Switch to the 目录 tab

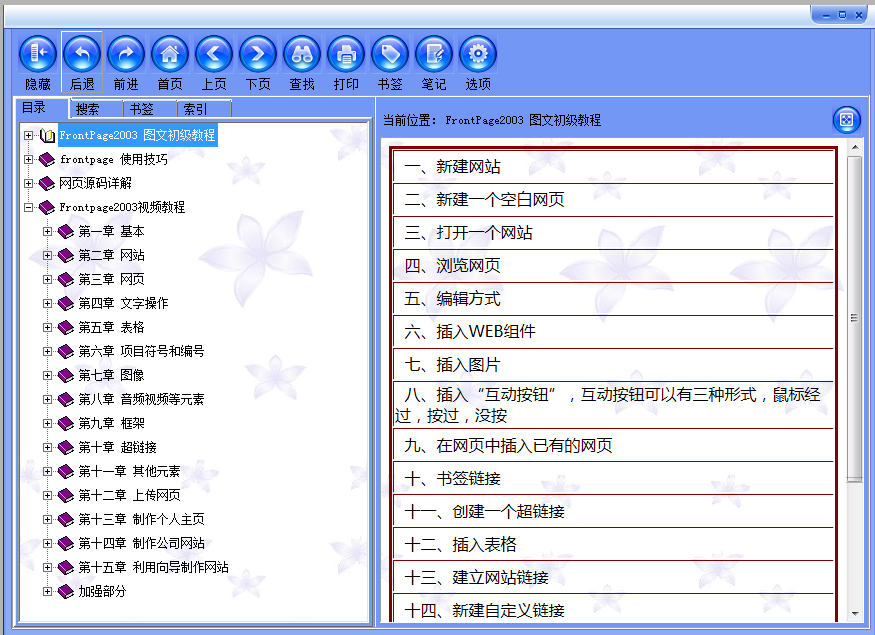point(41,108)
